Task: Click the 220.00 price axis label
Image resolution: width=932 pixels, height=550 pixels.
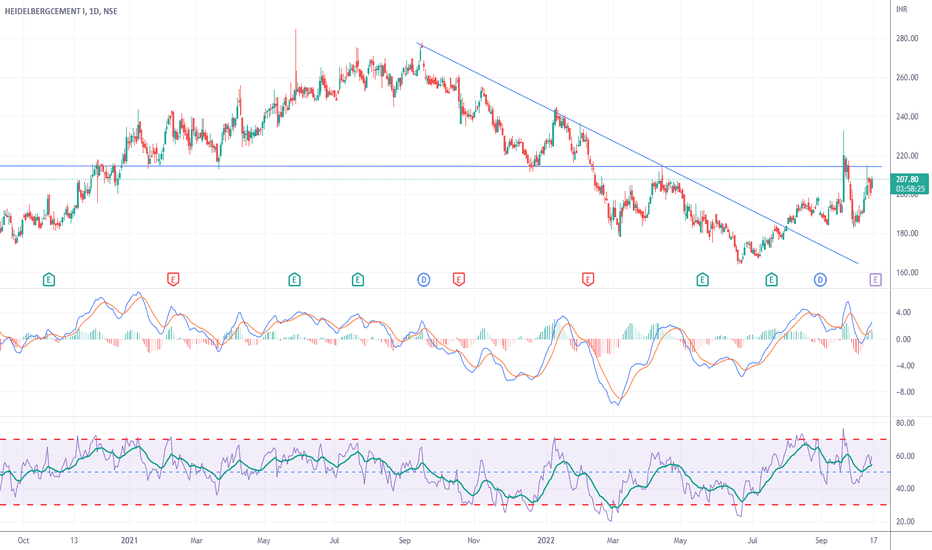Action: pyautogui.click(x=907, y=156)
